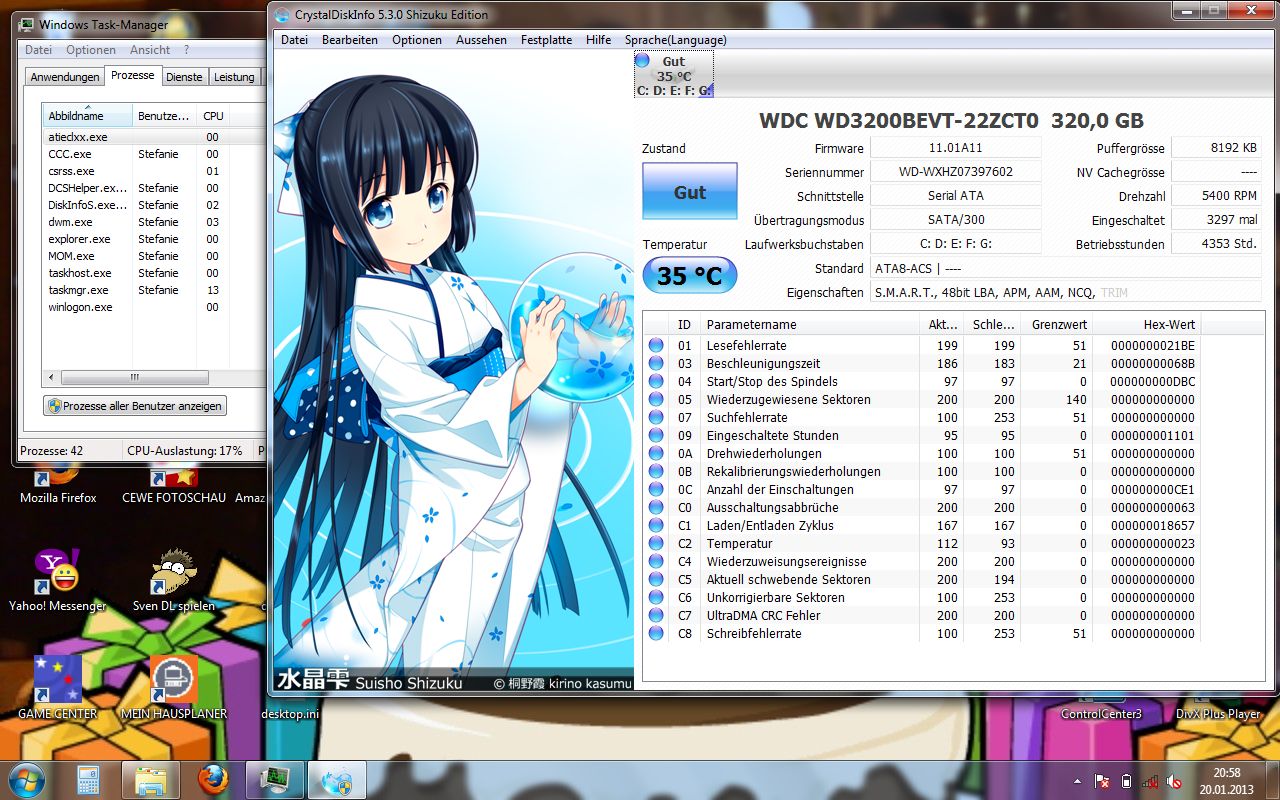Viewport: 1280px width, 800px height.
Task: Click the status orb for Eingeschaltete Stunden
Action: [x=656, y=435]
